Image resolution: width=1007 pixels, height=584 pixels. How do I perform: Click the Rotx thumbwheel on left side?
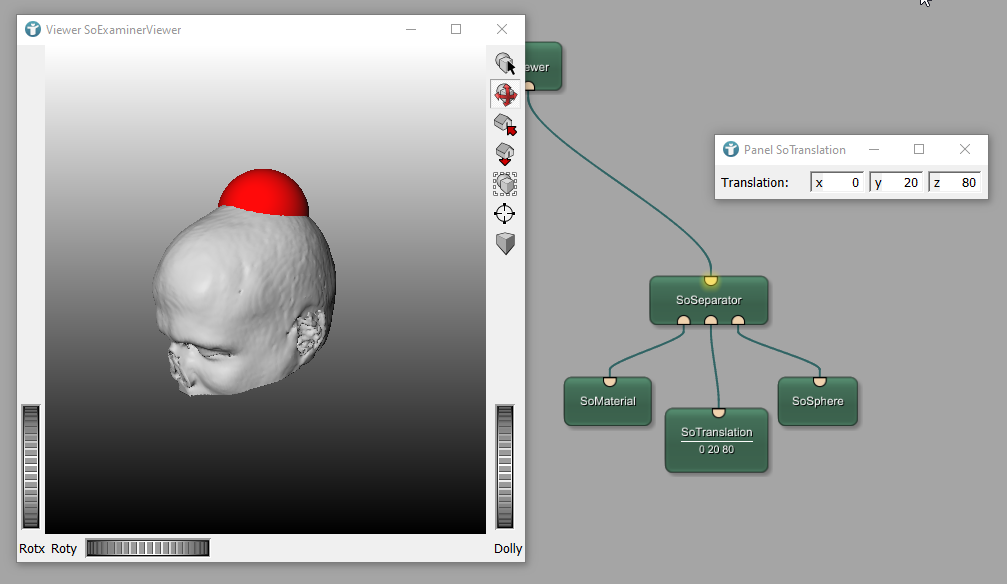click(x=31, y=466)
